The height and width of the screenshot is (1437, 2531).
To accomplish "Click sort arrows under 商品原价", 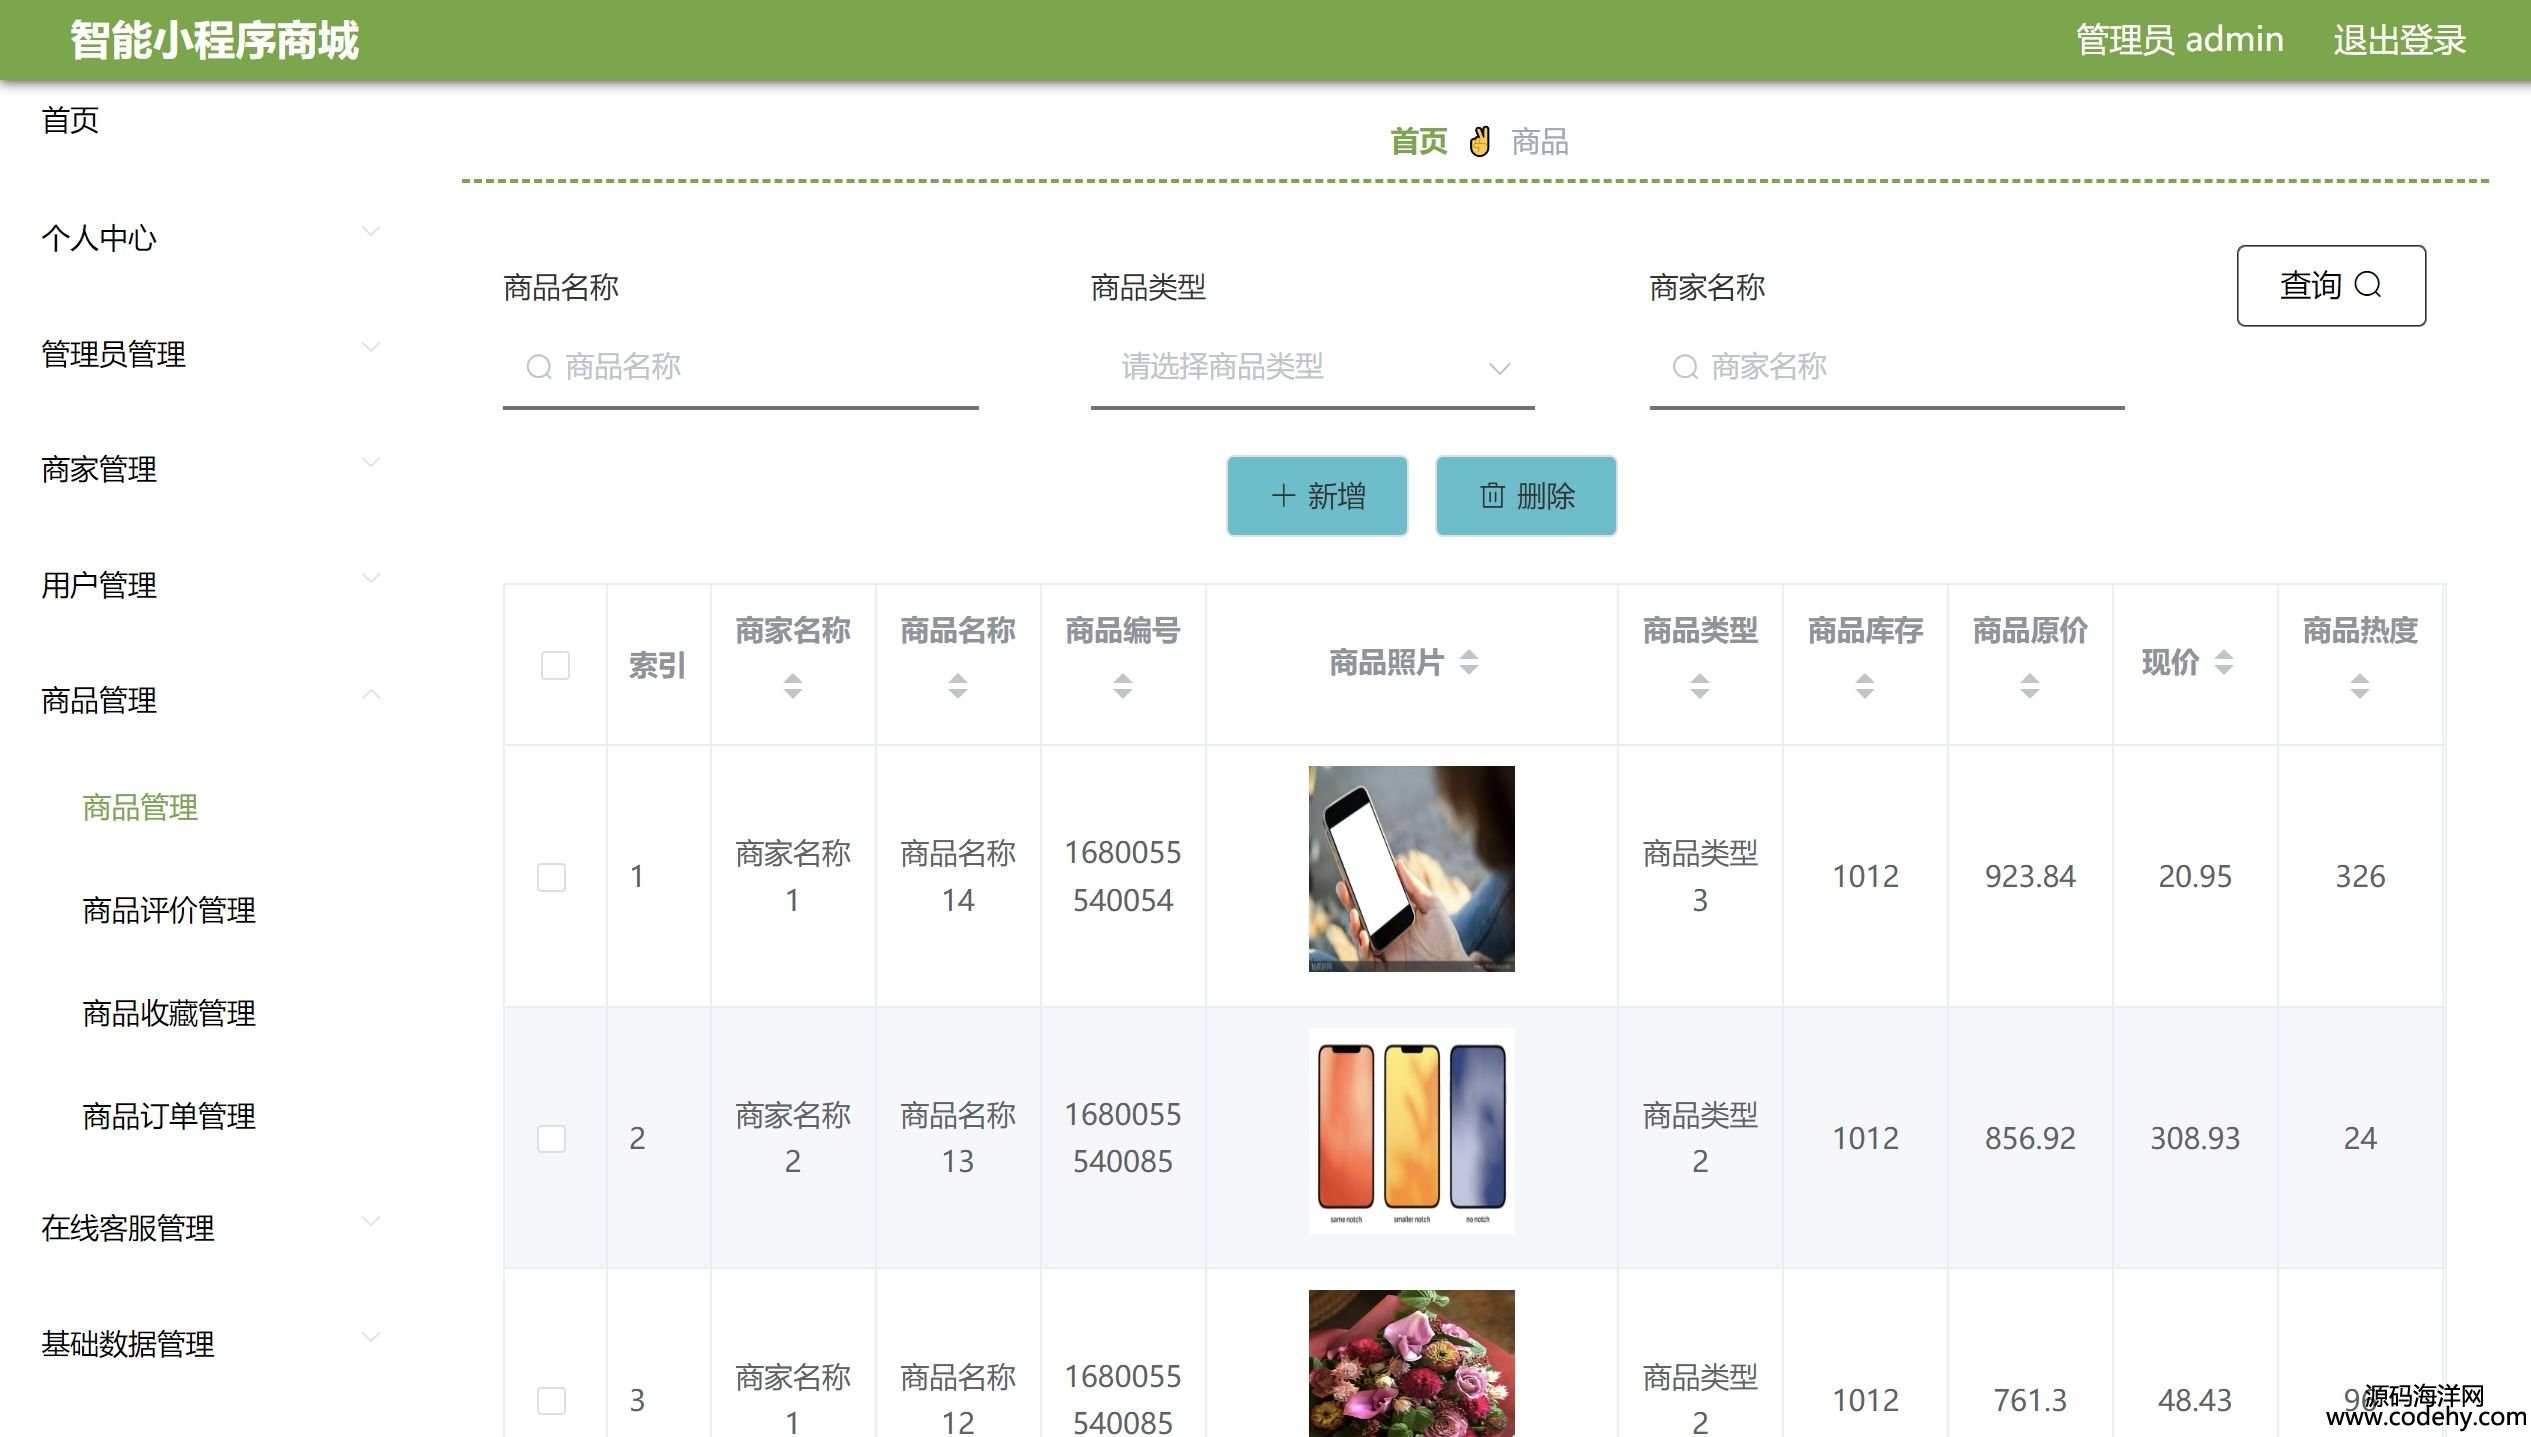I will 2029,685.
